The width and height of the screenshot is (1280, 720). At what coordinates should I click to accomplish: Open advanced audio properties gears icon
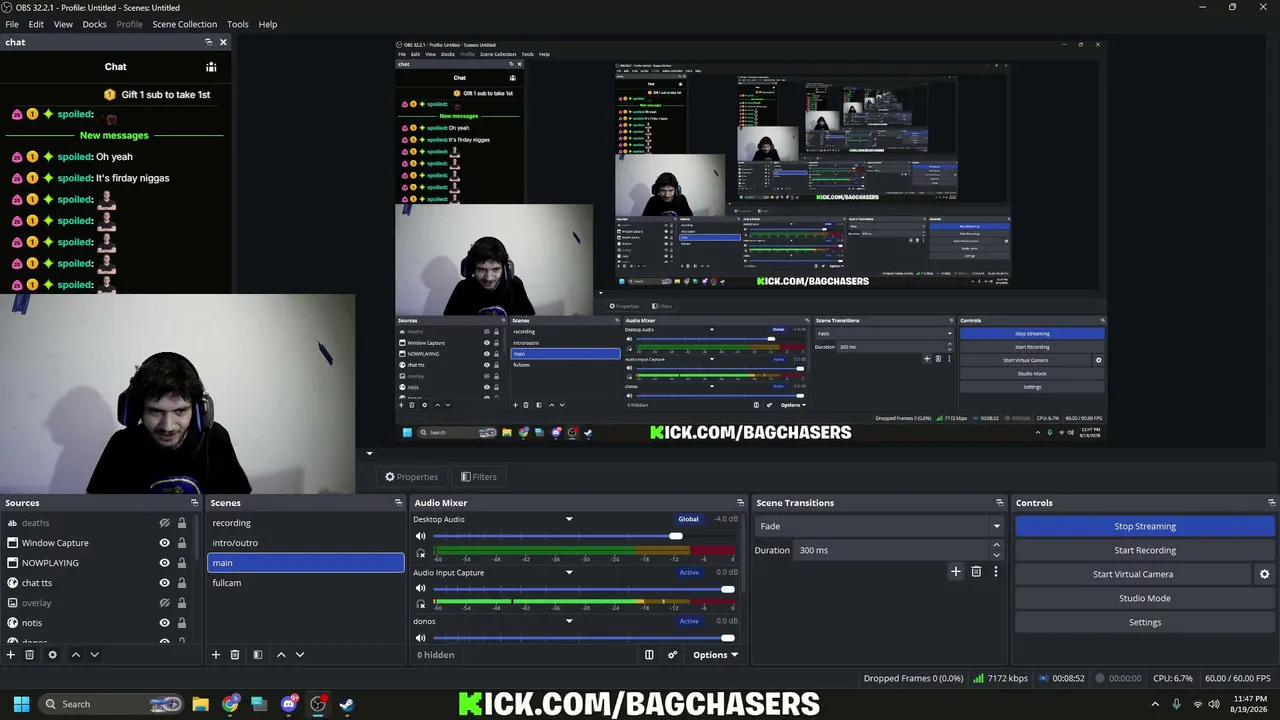(672, 655)
